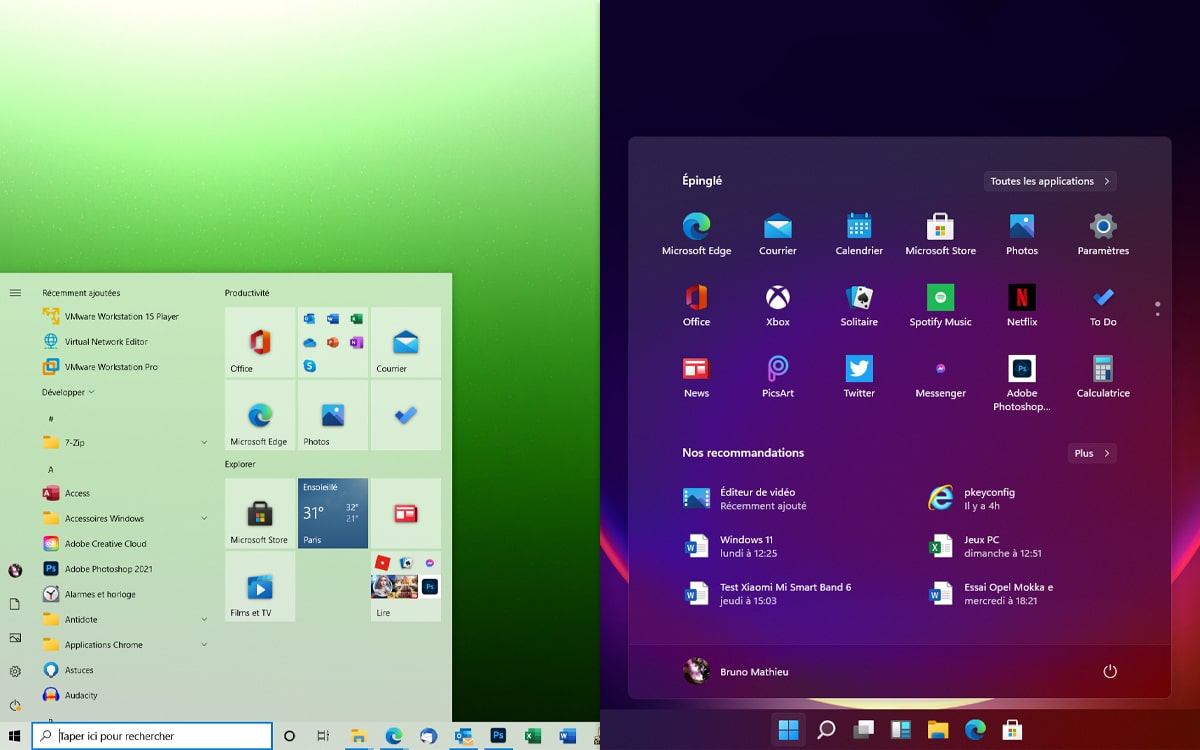The image size is (1200, 750).
Task: Click the Taper ici pour rechercher box
Action: click(x=152, y=736)
